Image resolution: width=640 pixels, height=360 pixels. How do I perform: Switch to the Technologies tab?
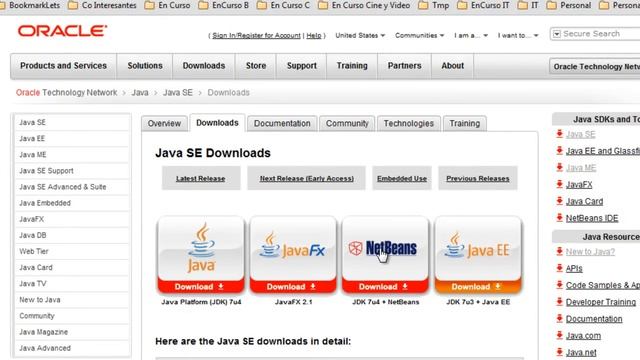(x=409, y=123)
